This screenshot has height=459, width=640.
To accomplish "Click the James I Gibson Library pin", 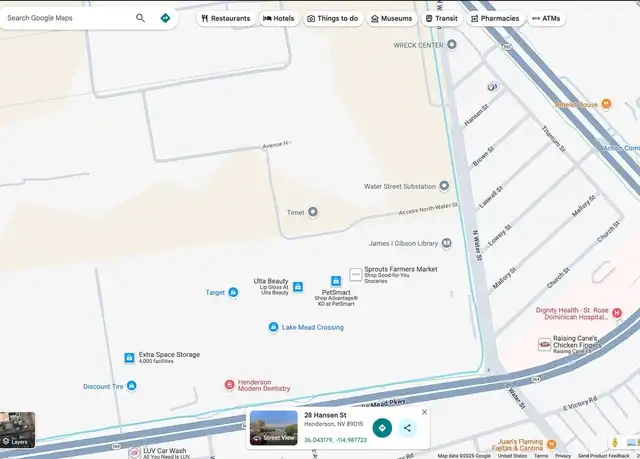I will tap(447, 243).
